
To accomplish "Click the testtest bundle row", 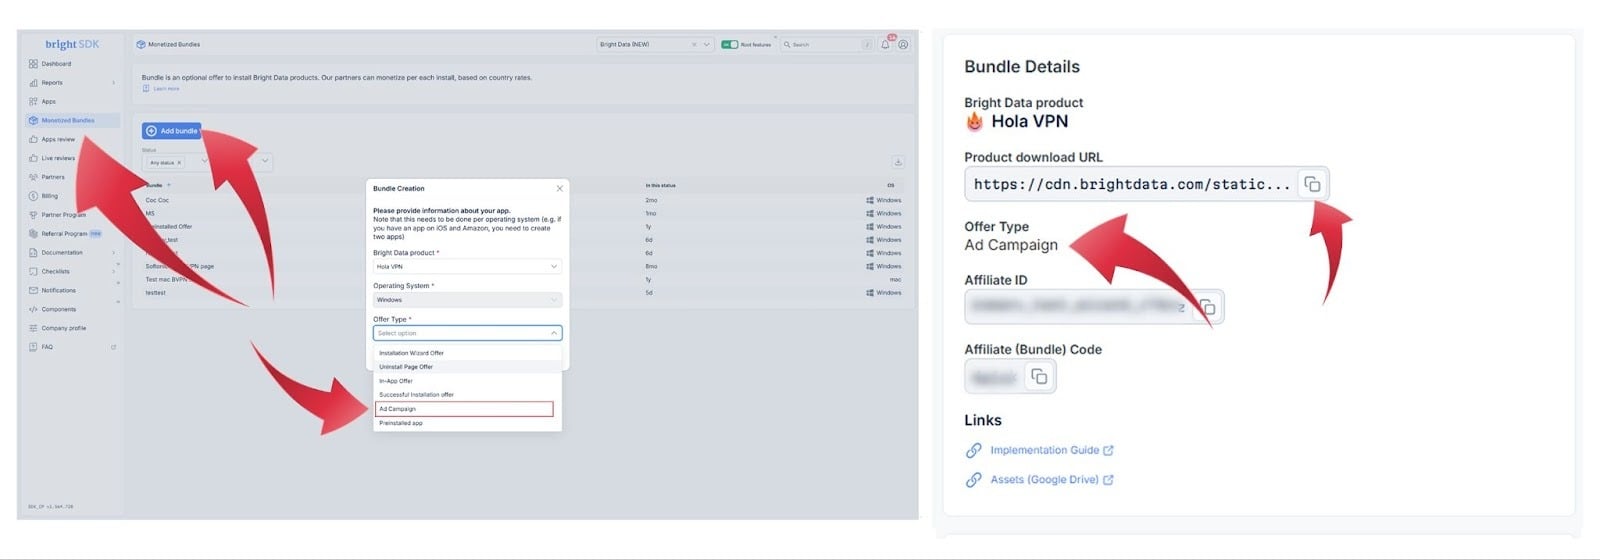I will point(524,293).
